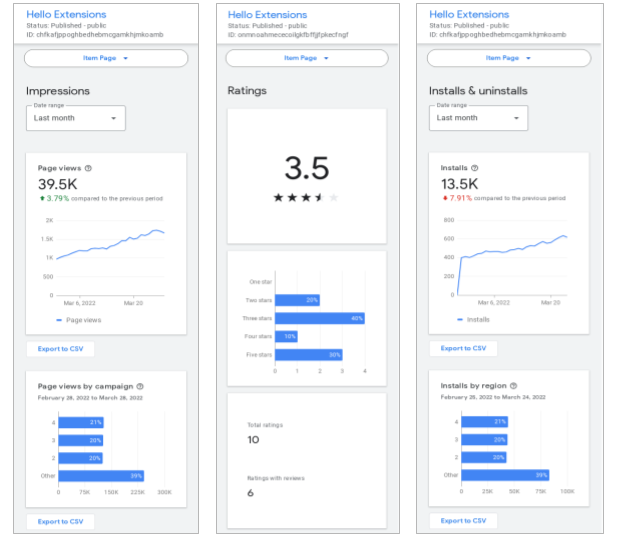
Task: Click help icon next to Page views
Action: pos(88,169)
